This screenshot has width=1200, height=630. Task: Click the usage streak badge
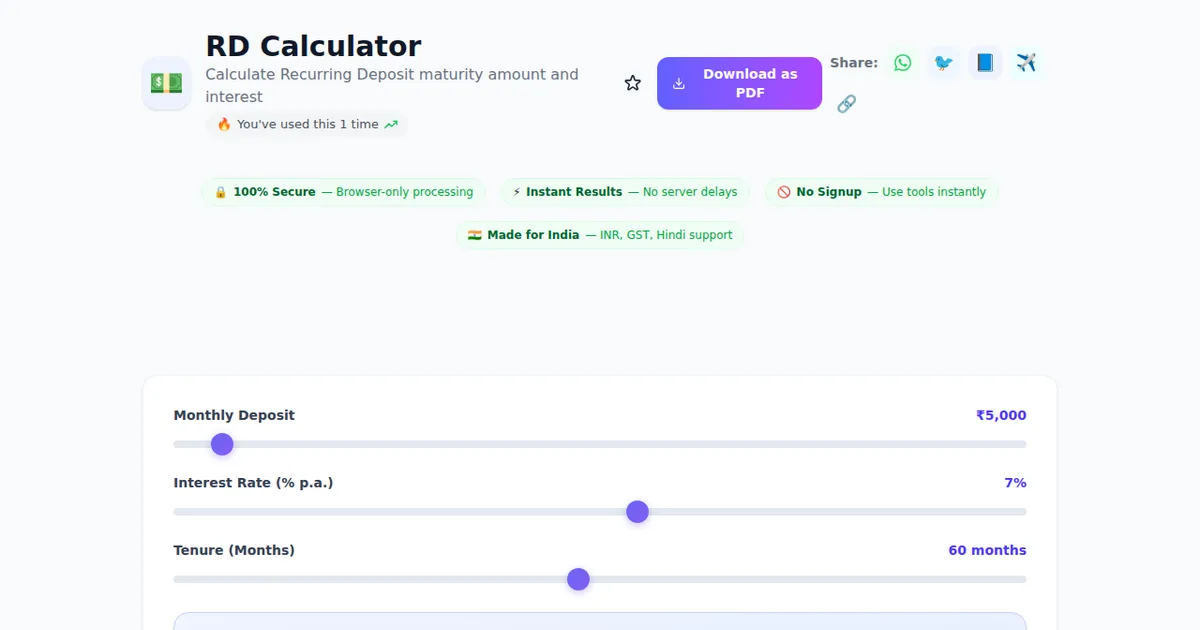point(307,125)
